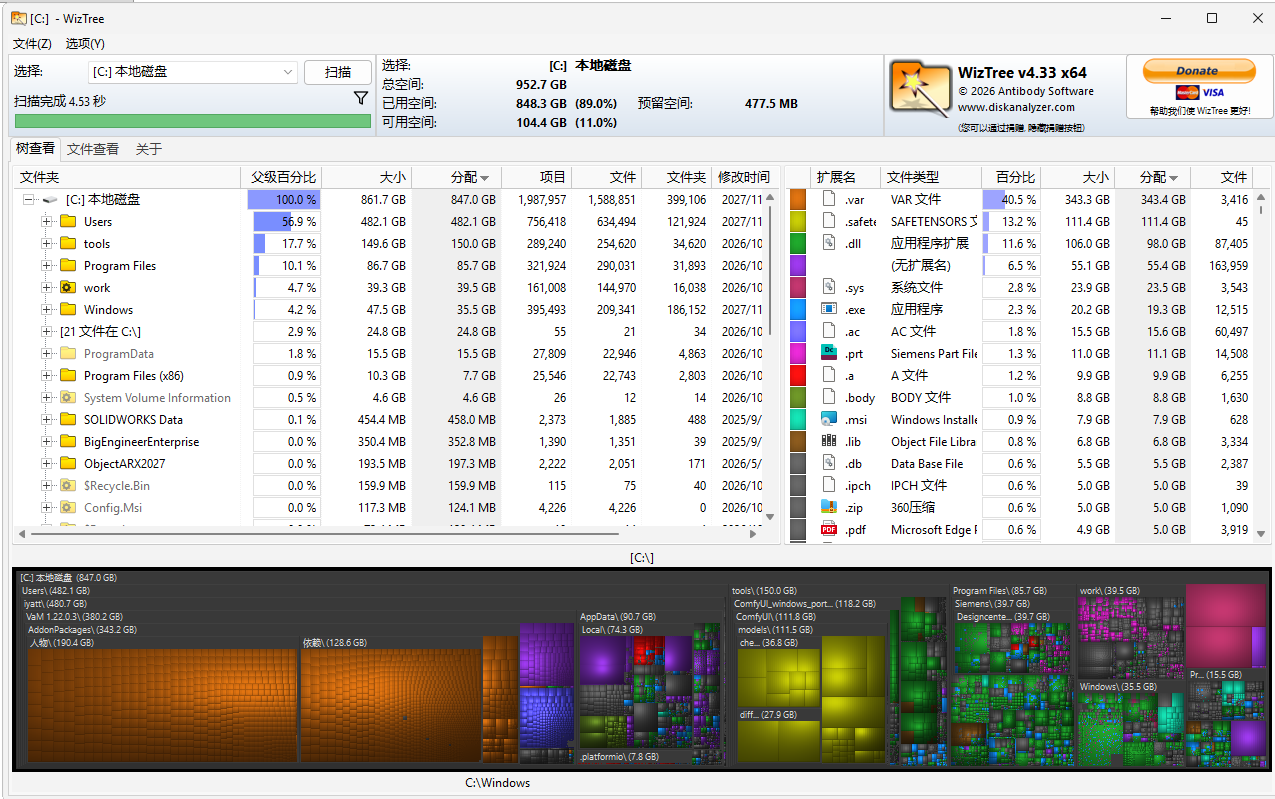Sort folder tree by 分配 column
1275x799 pixels.
[456, 177]
